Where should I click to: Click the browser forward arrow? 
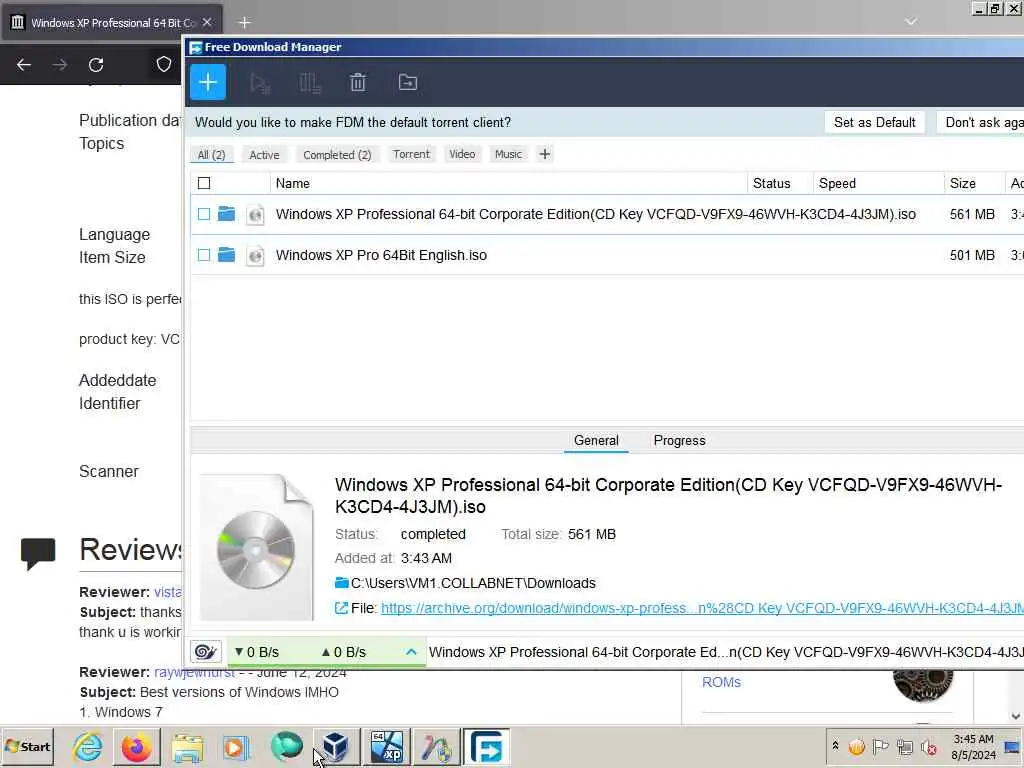(60, 65)
